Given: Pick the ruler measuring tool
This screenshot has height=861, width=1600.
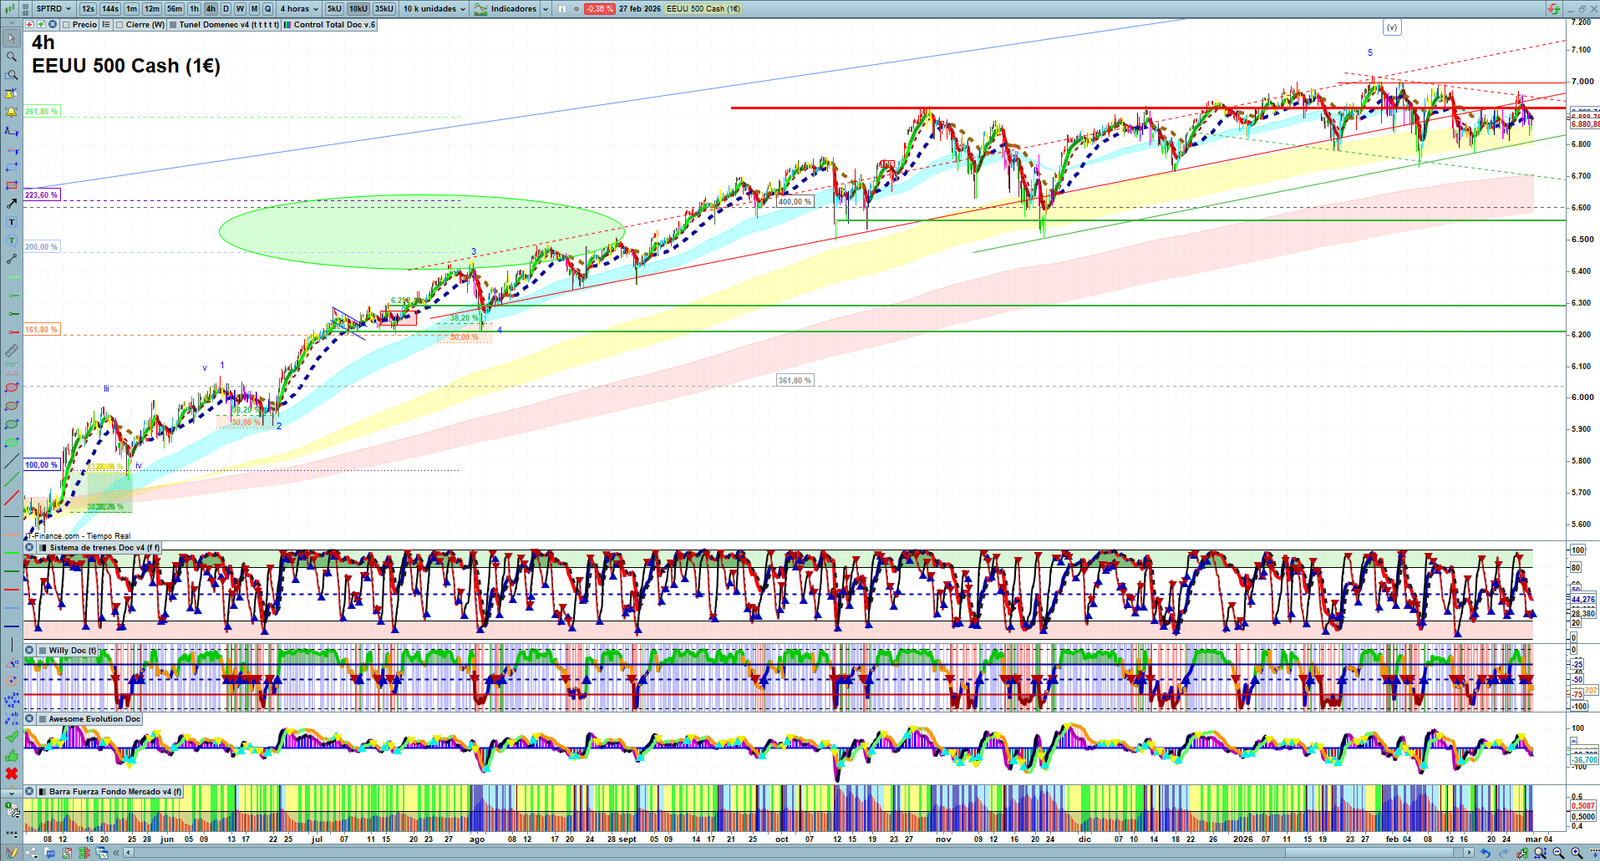Looking at the screenshot, I should point(11,351).
